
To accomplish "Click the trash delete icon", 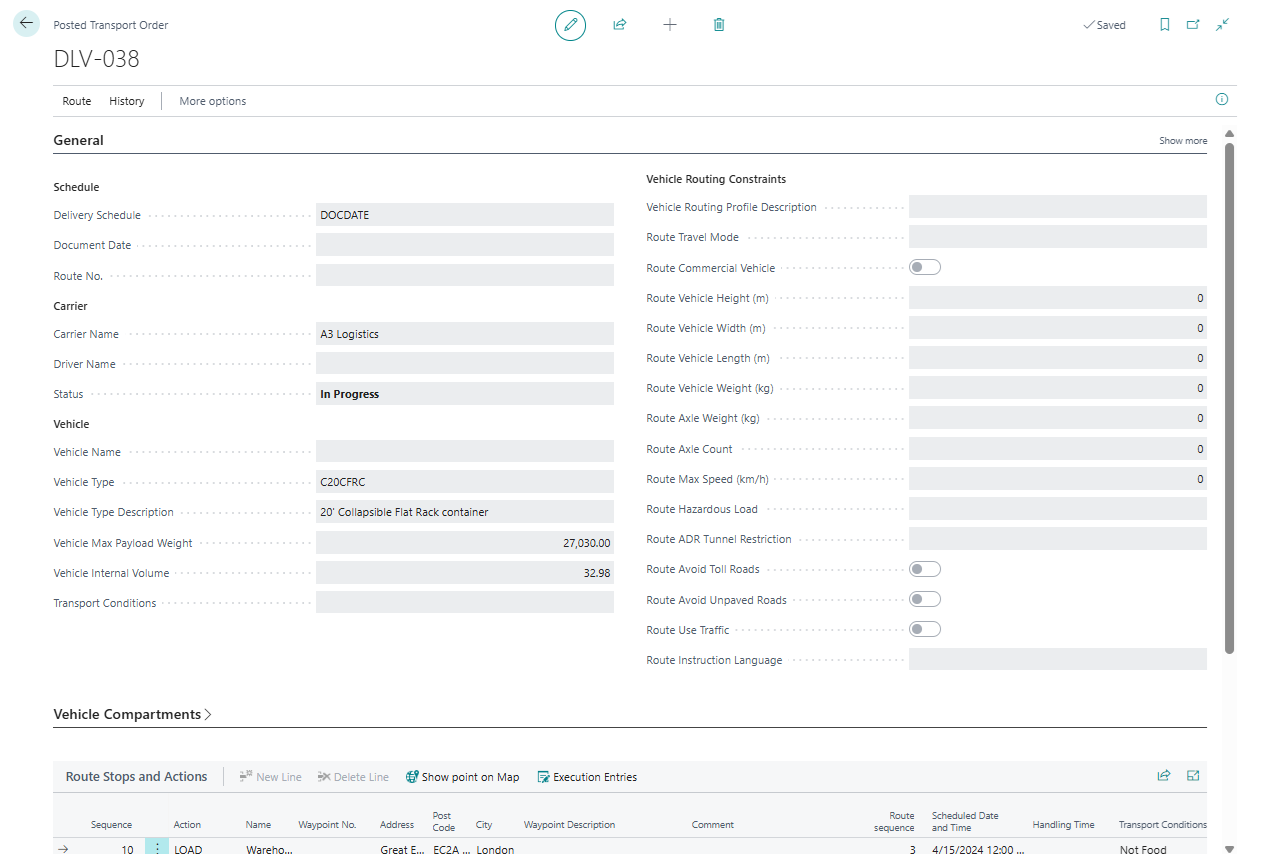I will [x=719, y=25].
